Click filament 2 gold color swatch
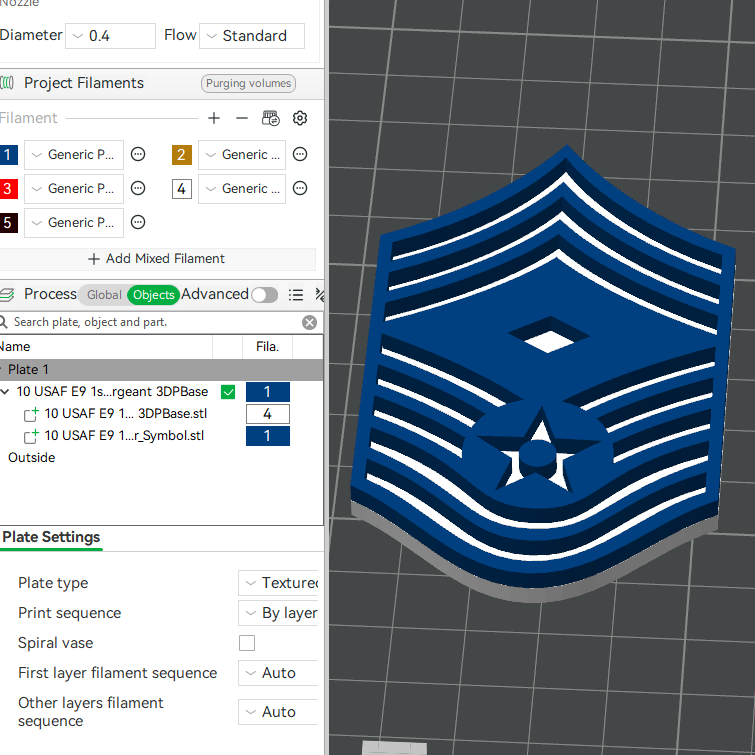 [182, 155]
